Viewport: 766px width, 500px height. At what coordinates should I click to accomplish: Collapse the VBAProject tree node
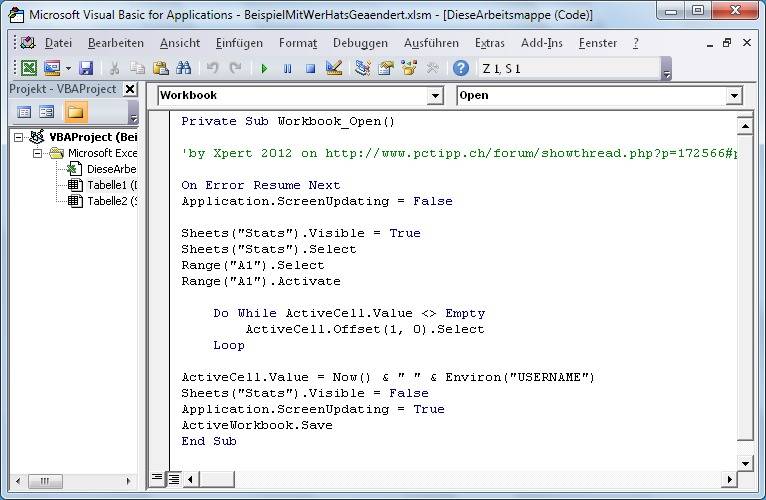tap(20, 137)
